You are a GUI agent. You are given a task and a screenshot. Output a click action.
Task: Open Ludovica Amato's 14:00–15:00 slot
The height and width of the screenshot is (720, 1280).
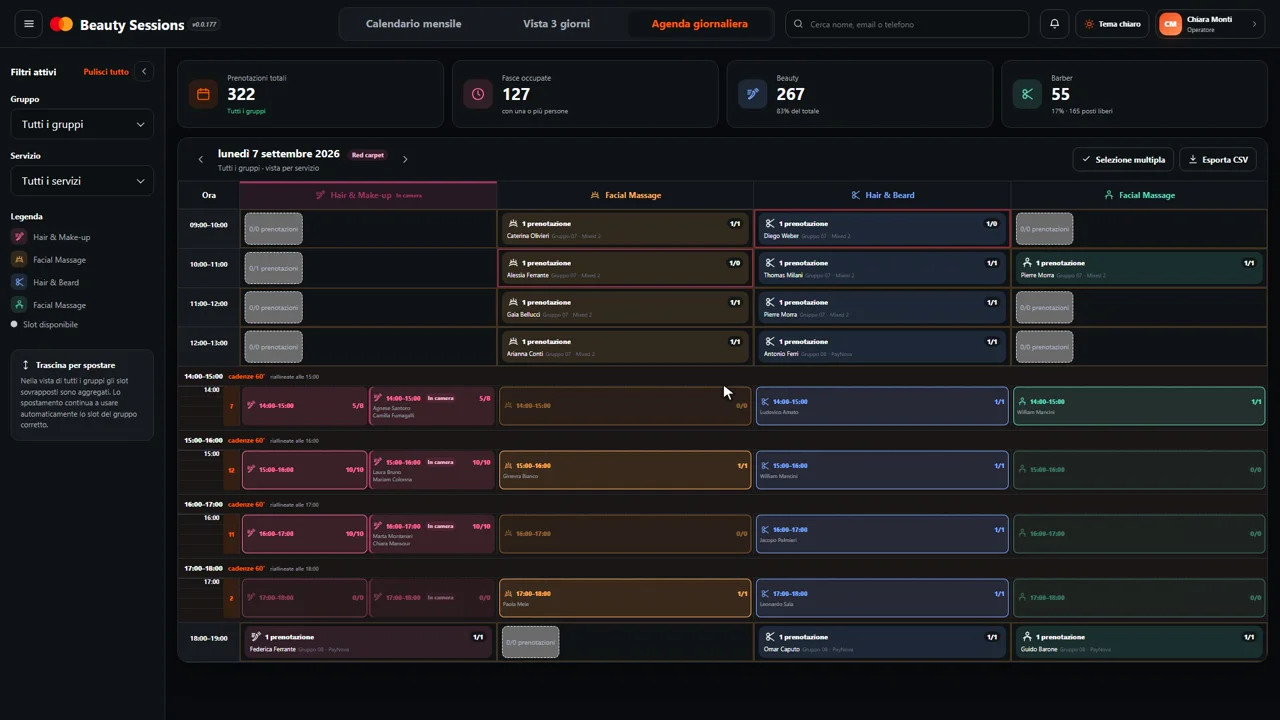click(881, 406)
